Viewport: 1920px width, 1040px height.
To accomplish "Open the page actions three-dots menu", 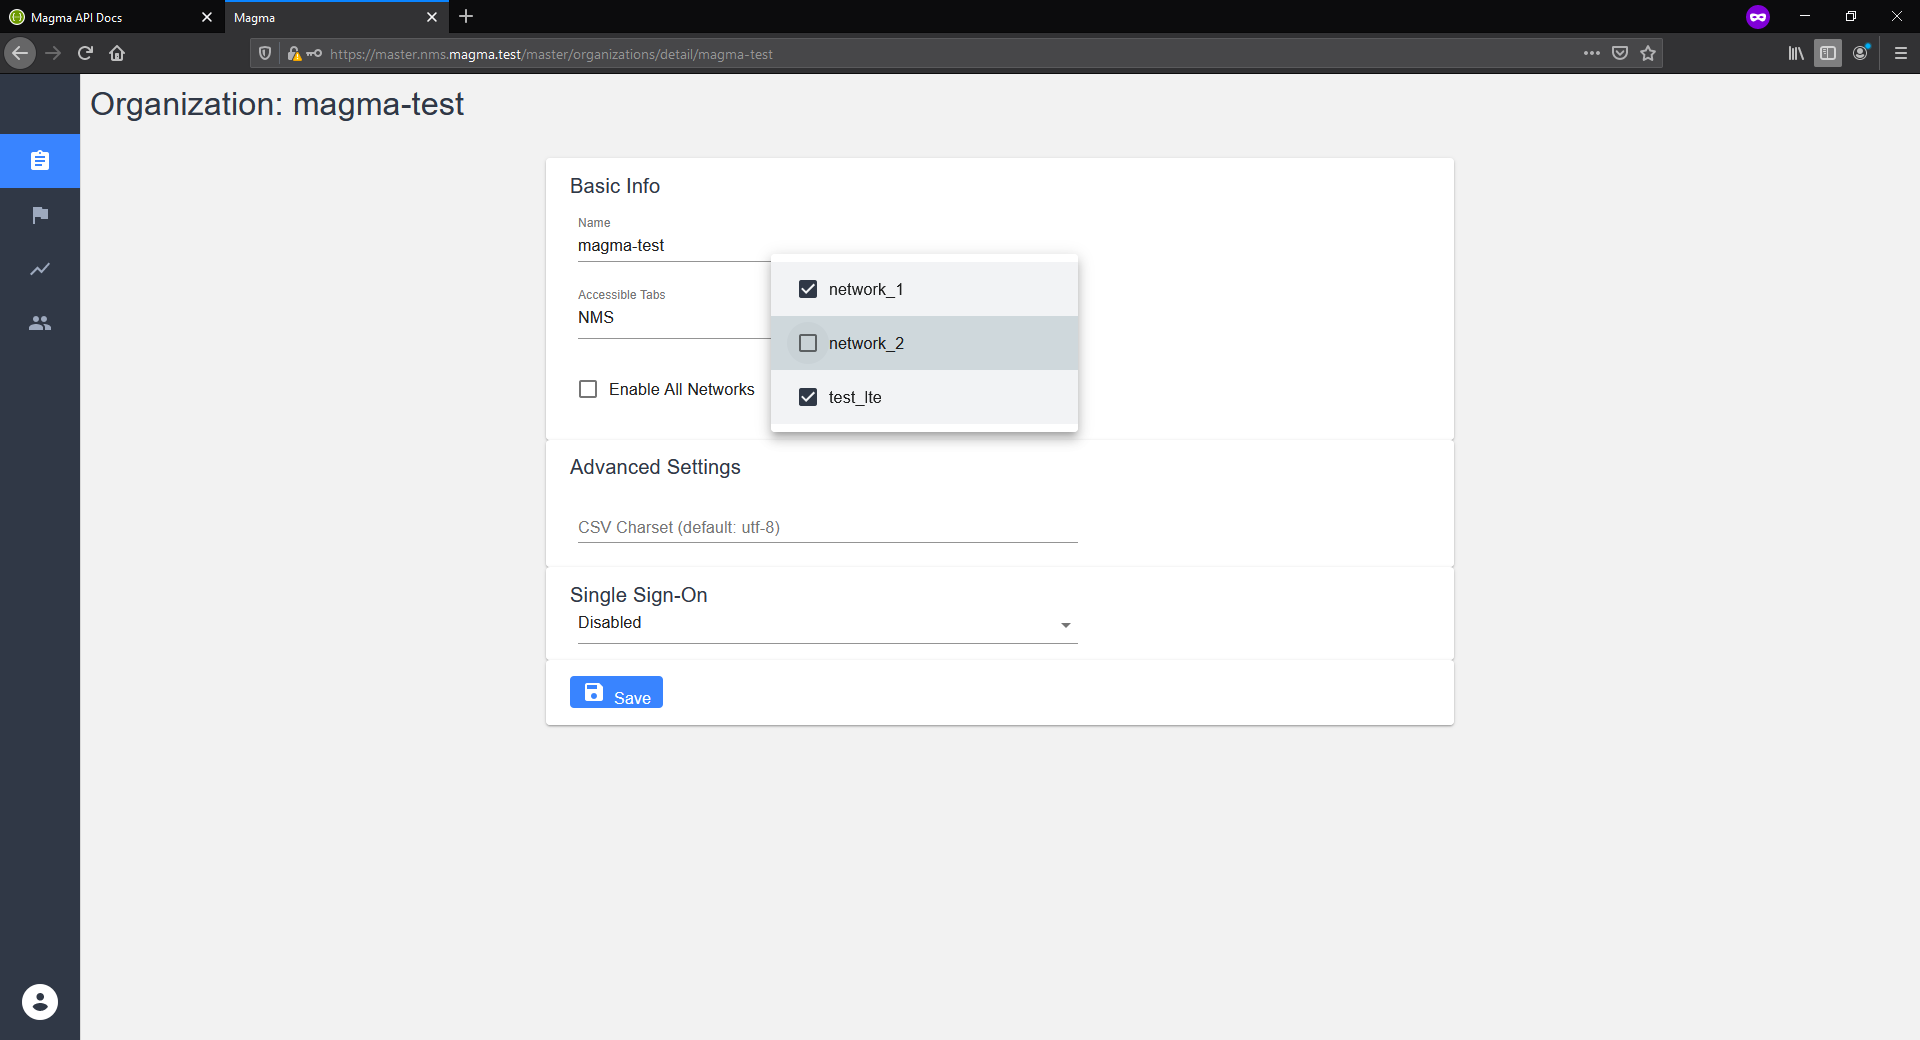I will (1592, 54).
